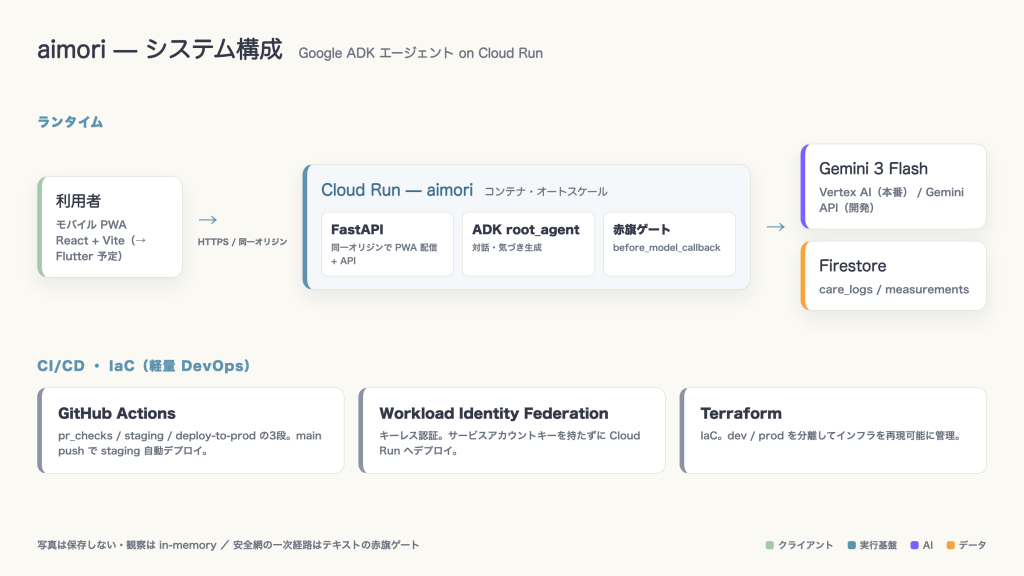Open the Gemini 3 Flash card
This screenshot has height=576, width=1024.
tap(893, 186)
